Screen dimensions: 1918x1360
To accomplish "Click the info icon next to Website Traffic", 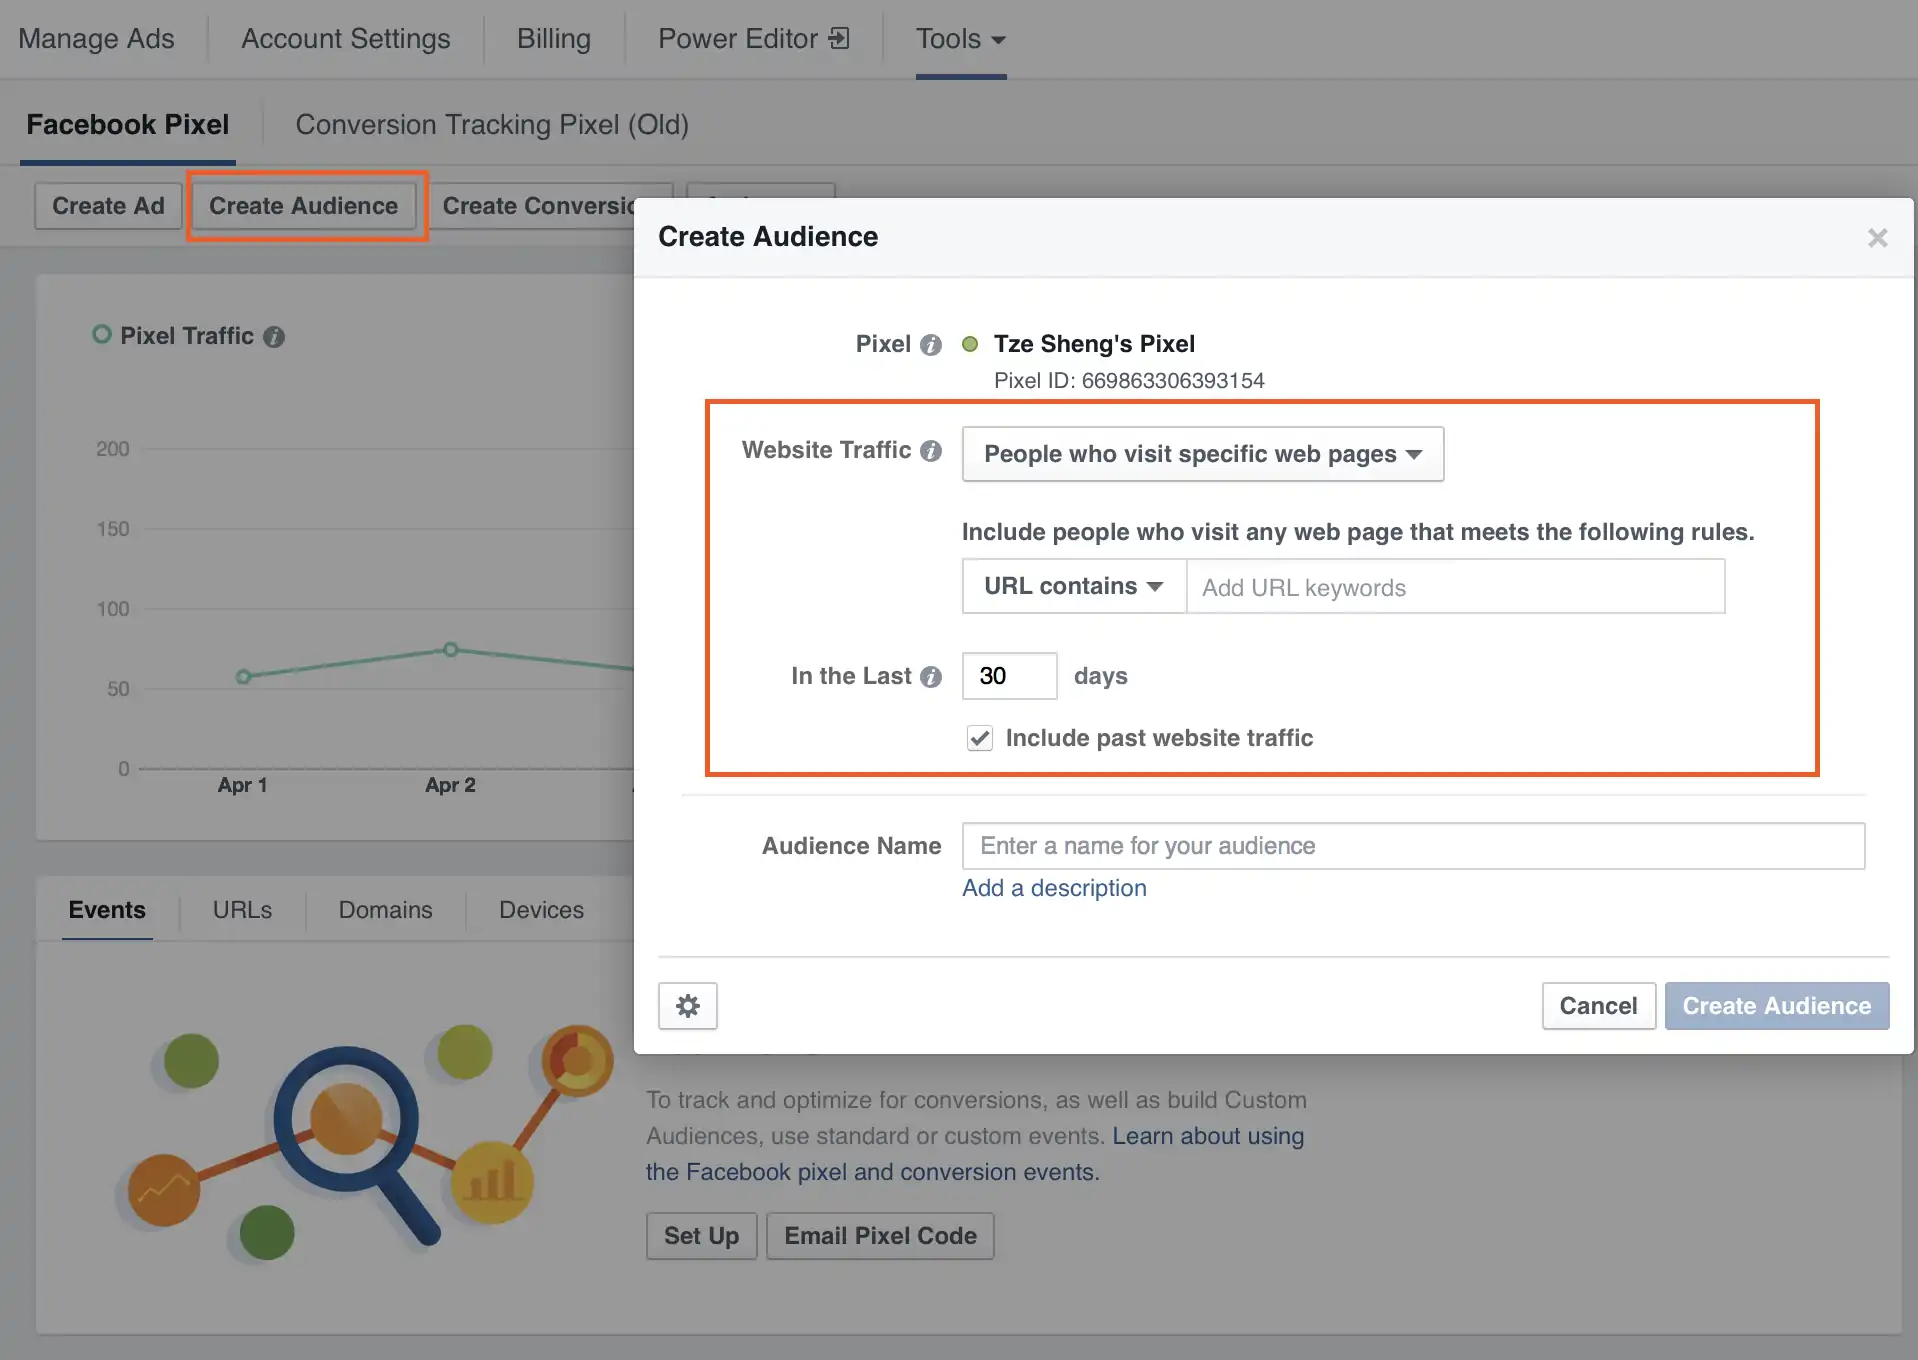I will [x=930, y=450].
